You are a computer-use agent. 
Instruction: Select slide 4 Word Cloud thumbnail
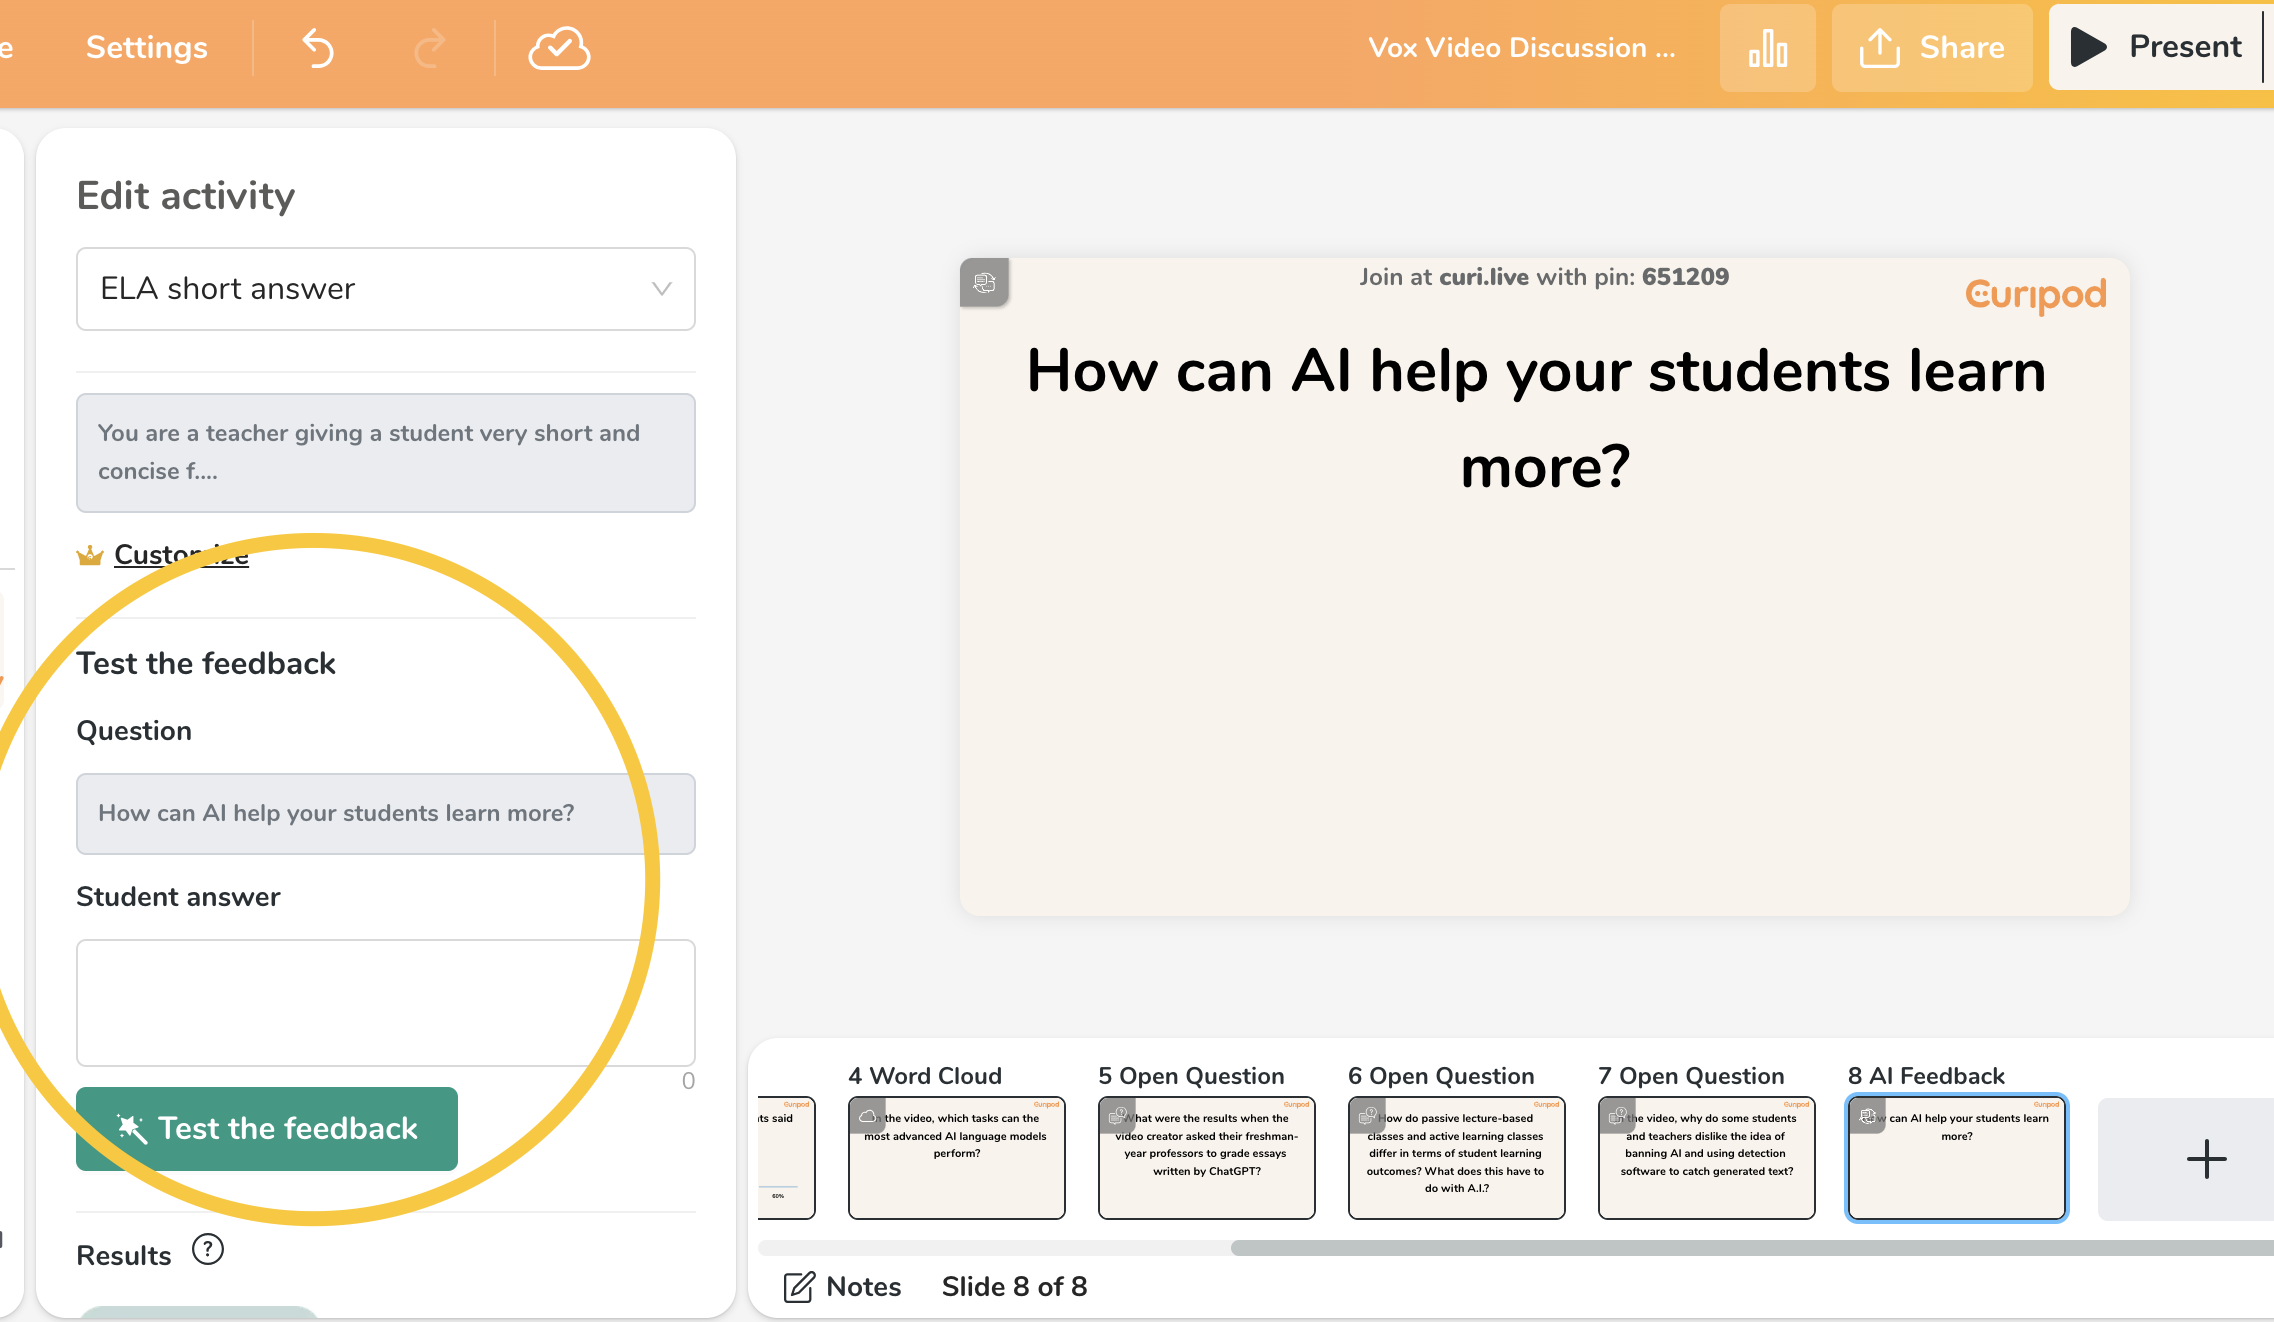point(956,1157)
